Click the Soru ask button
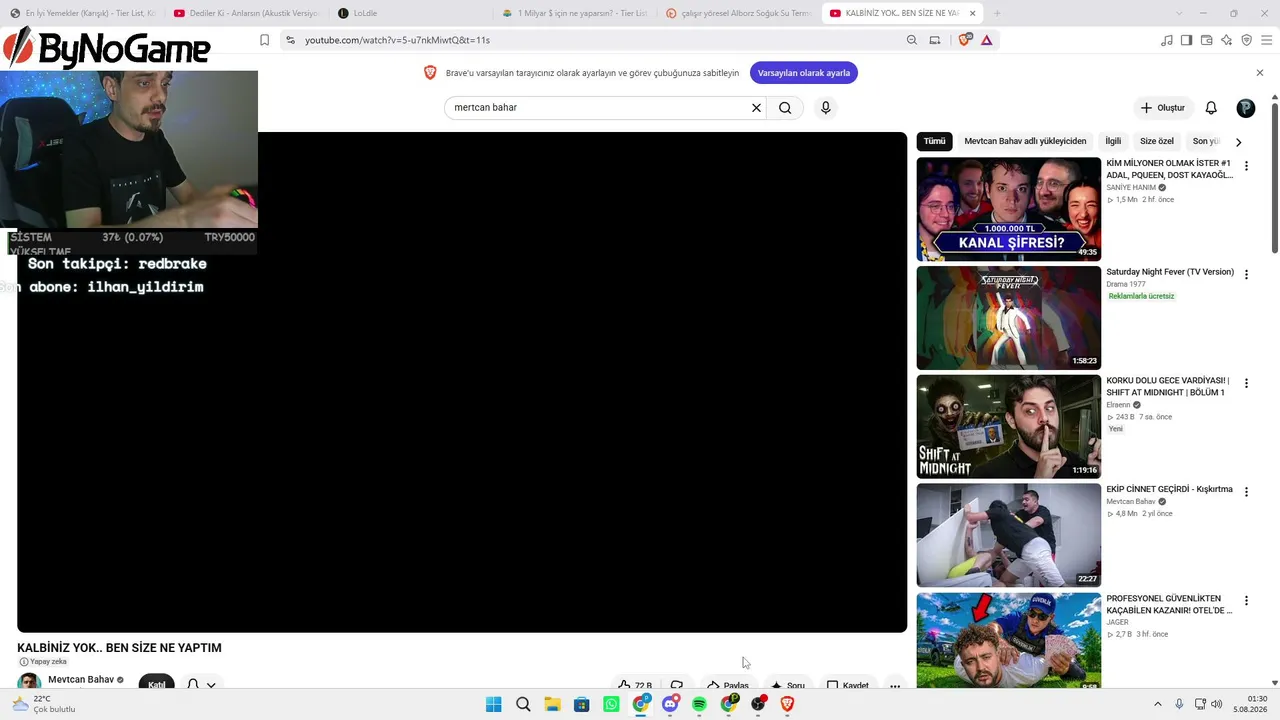This screenshot has width=1280, height=720. point(787,686)
